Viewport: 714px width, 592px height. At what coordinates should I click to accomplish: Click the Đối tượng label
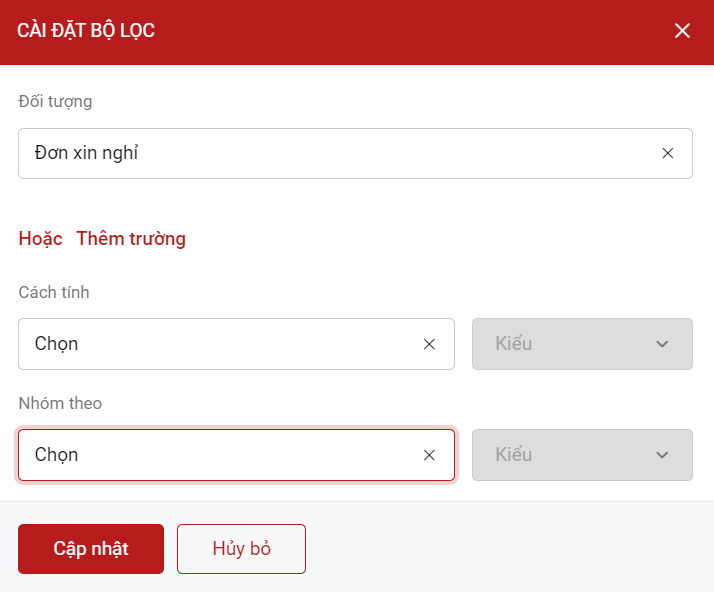55,101
